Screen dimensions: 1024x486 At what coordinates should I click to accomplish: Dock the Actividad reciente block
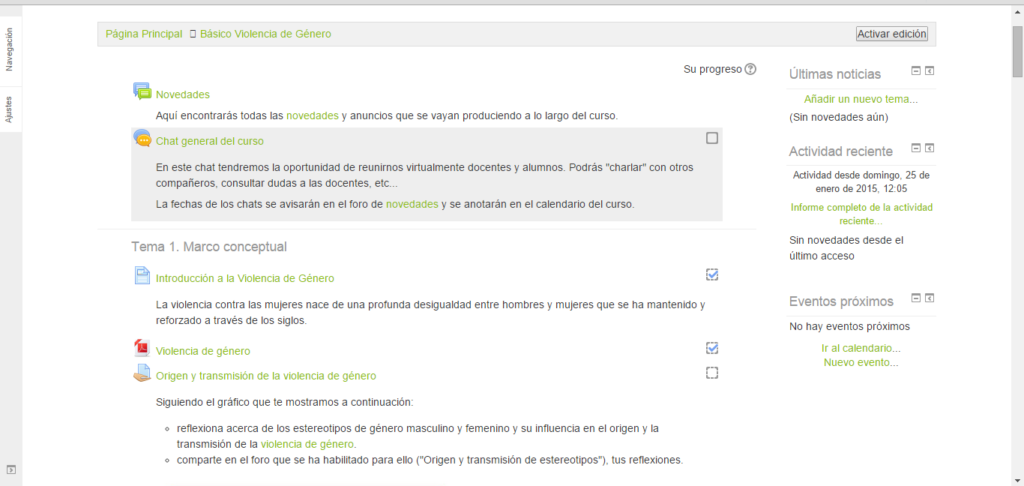tap(929, 149)
